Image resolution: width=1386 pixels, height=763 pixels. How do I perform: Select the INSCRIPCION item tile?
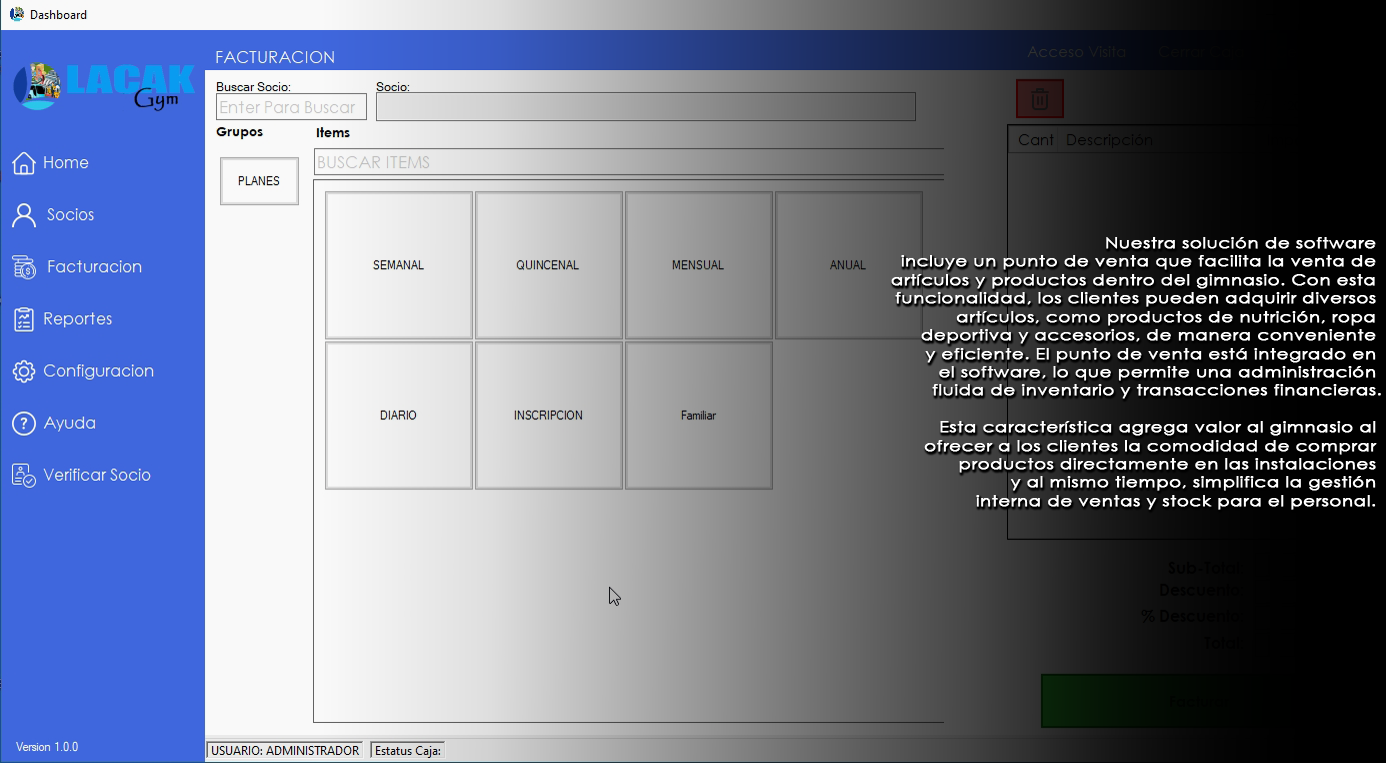tap(548, 415)
